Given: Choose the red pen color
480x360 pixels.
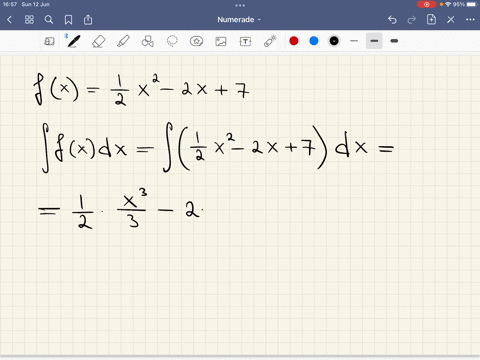Looking at the screenshot, I should tap(294, 41).
